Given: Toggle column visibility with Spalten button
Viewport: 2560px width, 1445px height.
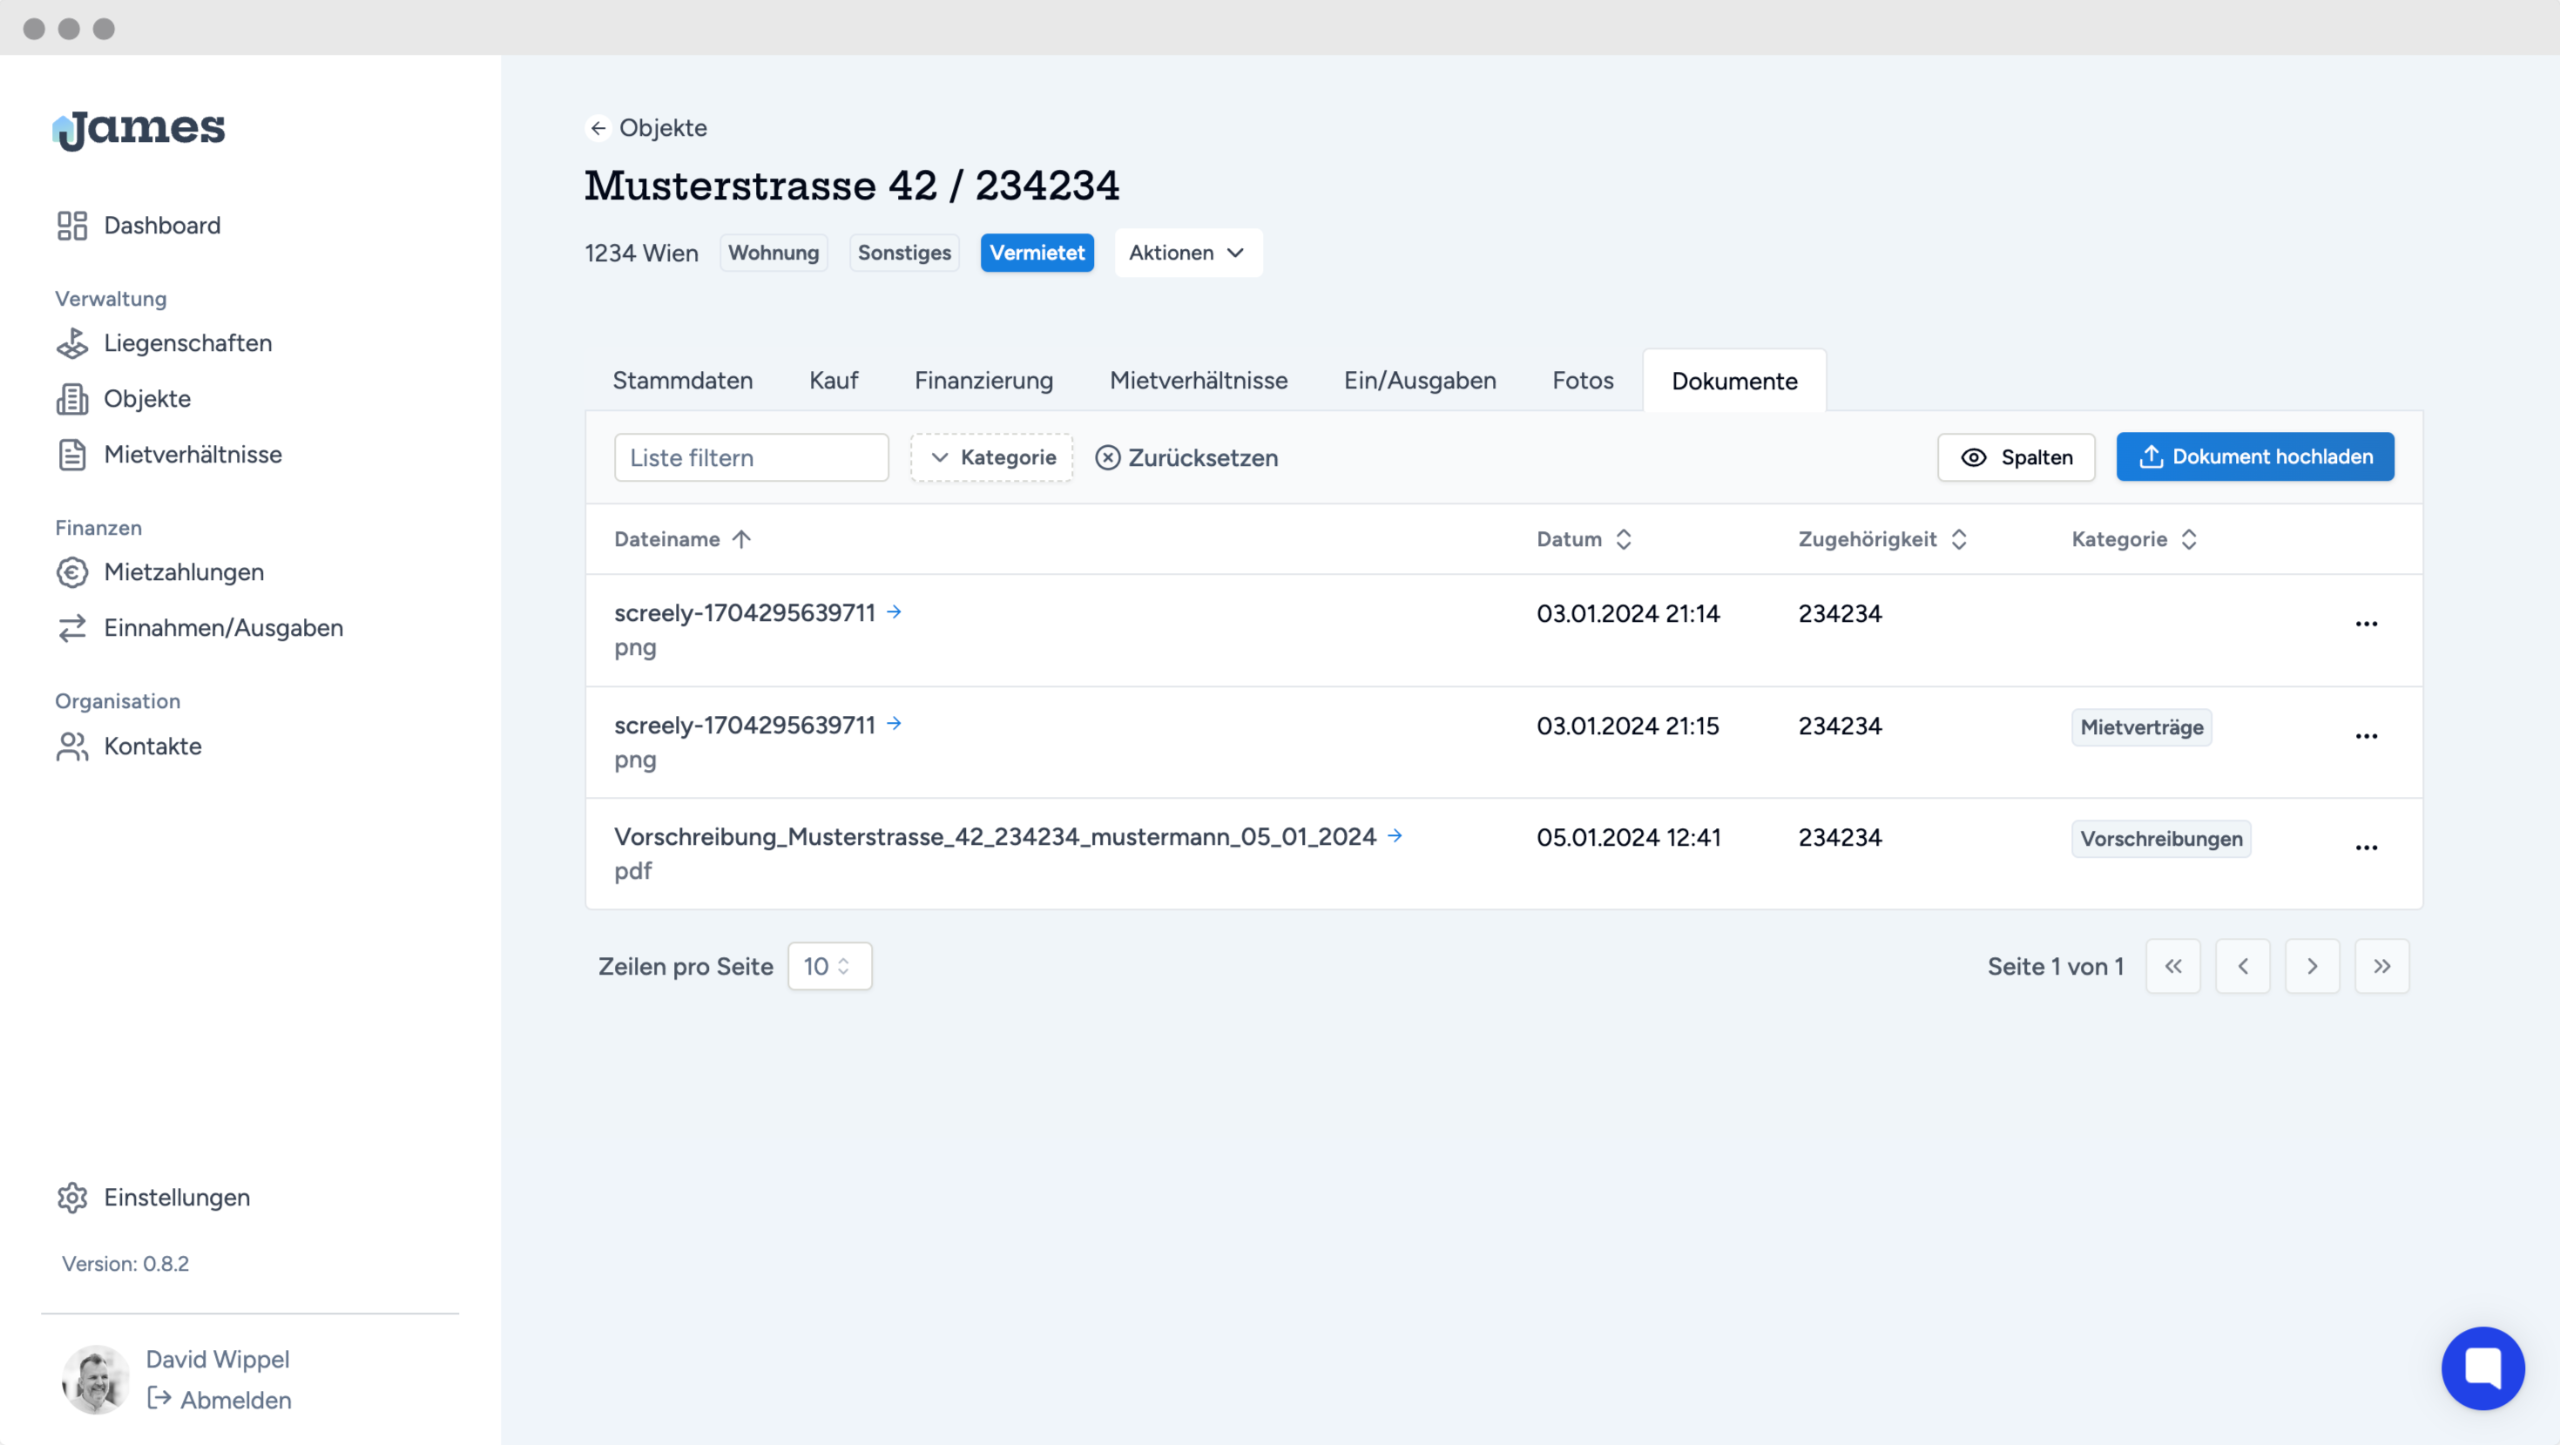Looking at the screenshot, I should point(2015,457).
